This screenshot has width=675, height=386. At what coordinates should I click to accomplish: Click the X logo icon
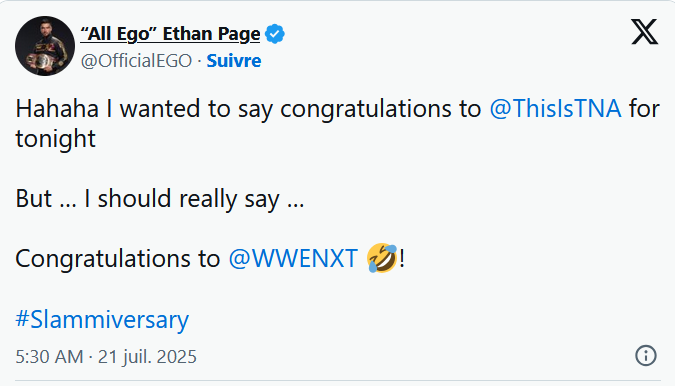coord(644,32)
